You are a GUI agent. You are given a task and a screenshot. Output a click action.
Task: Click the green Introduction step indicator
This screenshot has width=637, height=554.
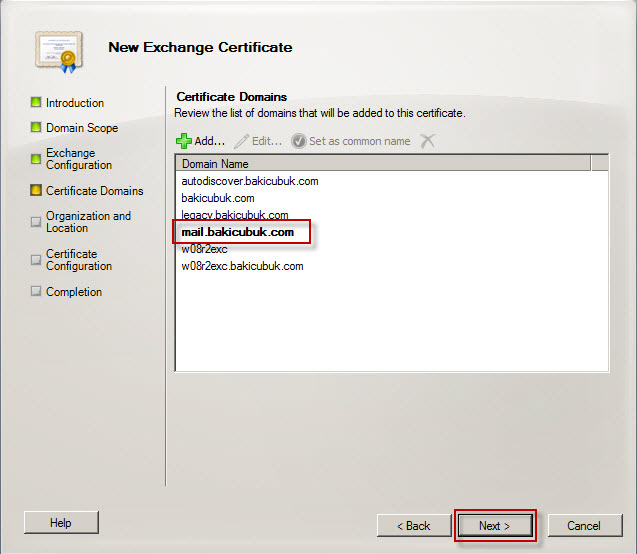coord(36,102)
